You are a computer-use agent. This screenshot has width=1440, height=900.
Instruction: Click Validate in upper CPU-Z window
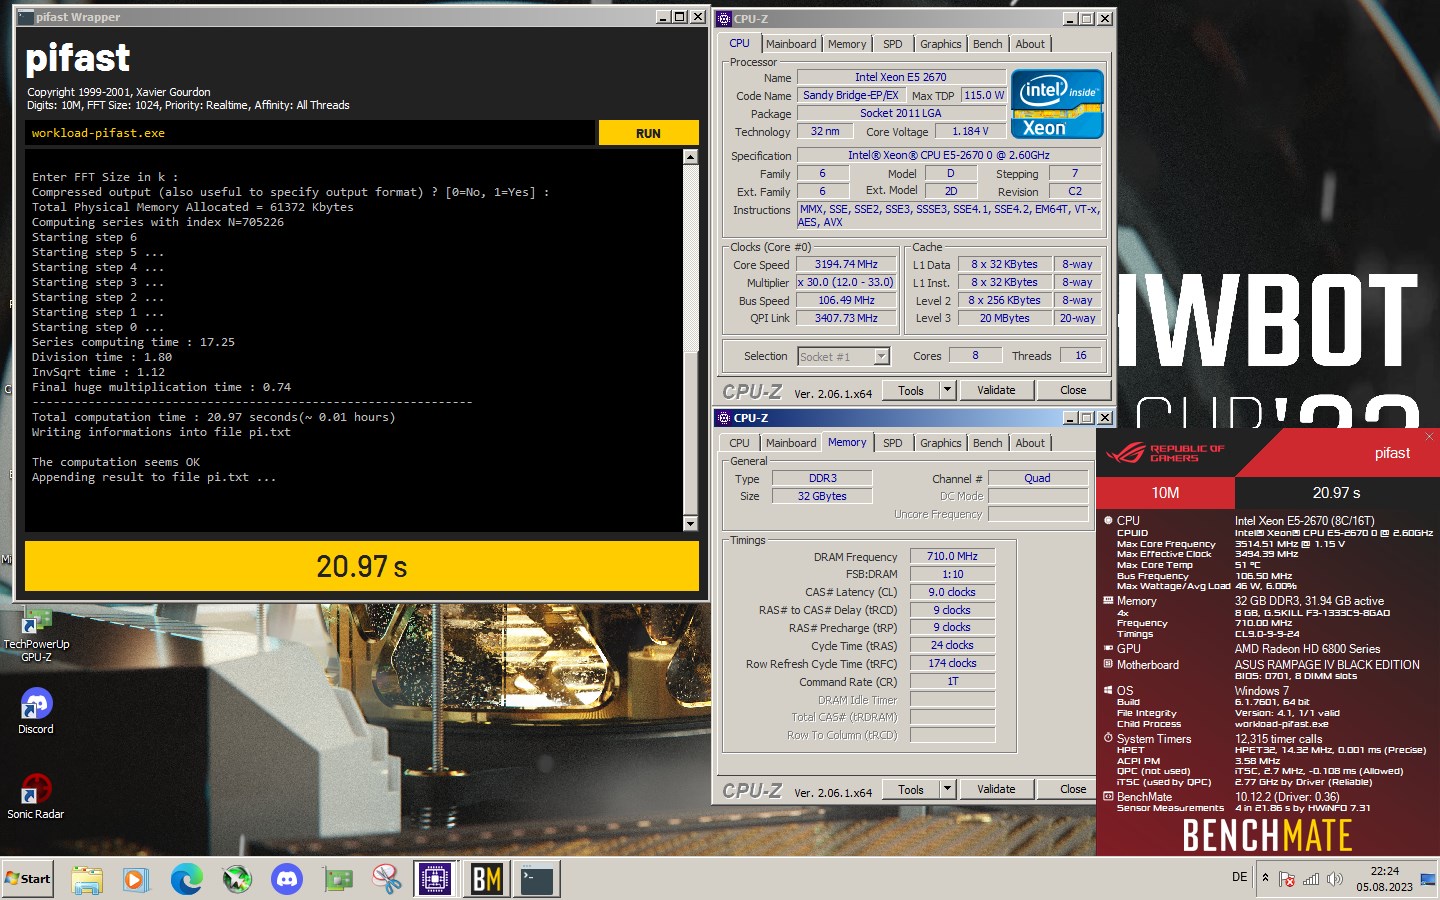click(996, 390)
